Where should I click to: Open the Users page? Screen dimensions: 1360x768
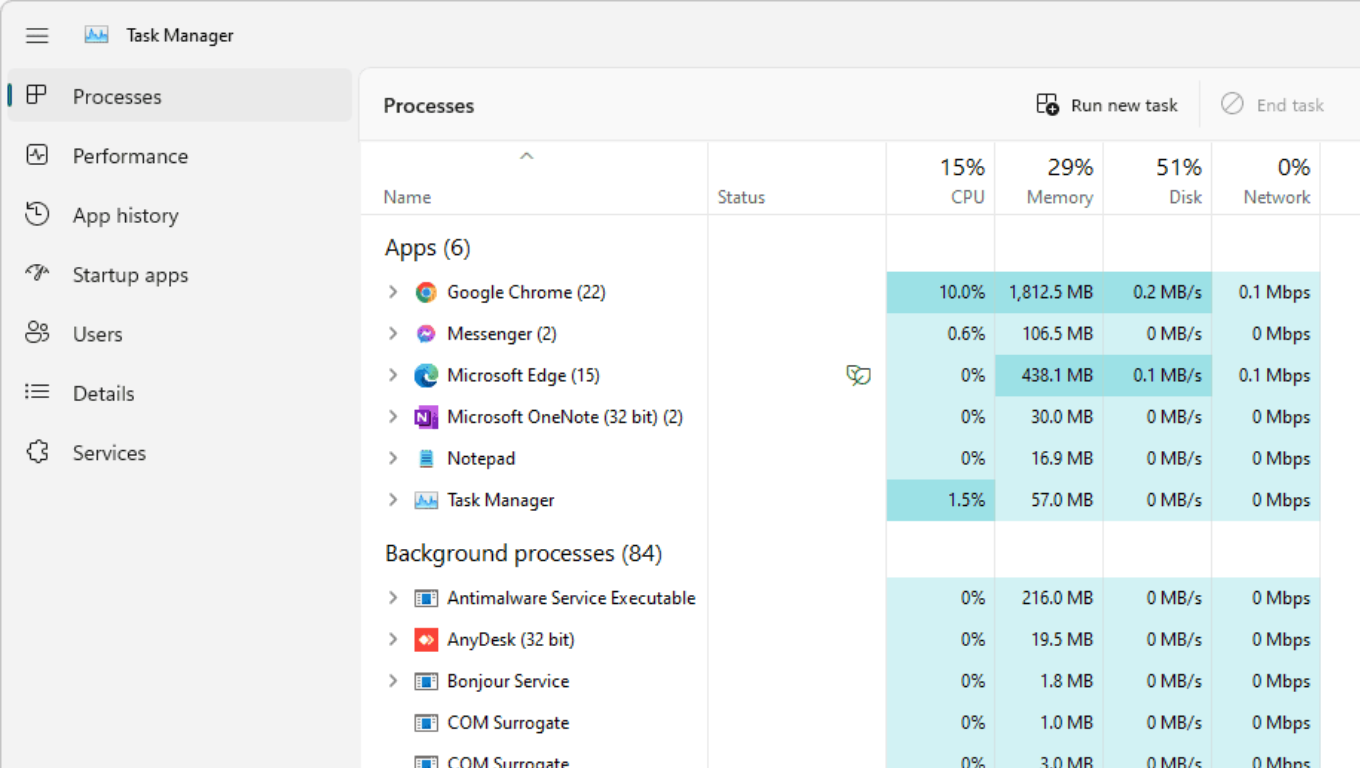coord(180,334)
